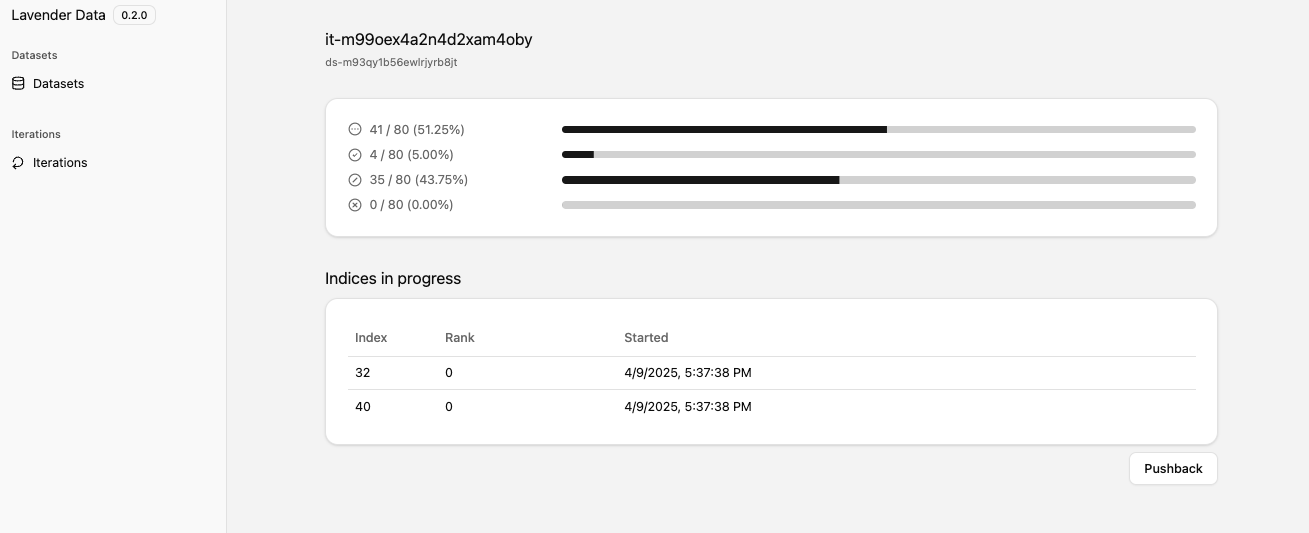
Task: Click the Started column header
Action: 646,338
